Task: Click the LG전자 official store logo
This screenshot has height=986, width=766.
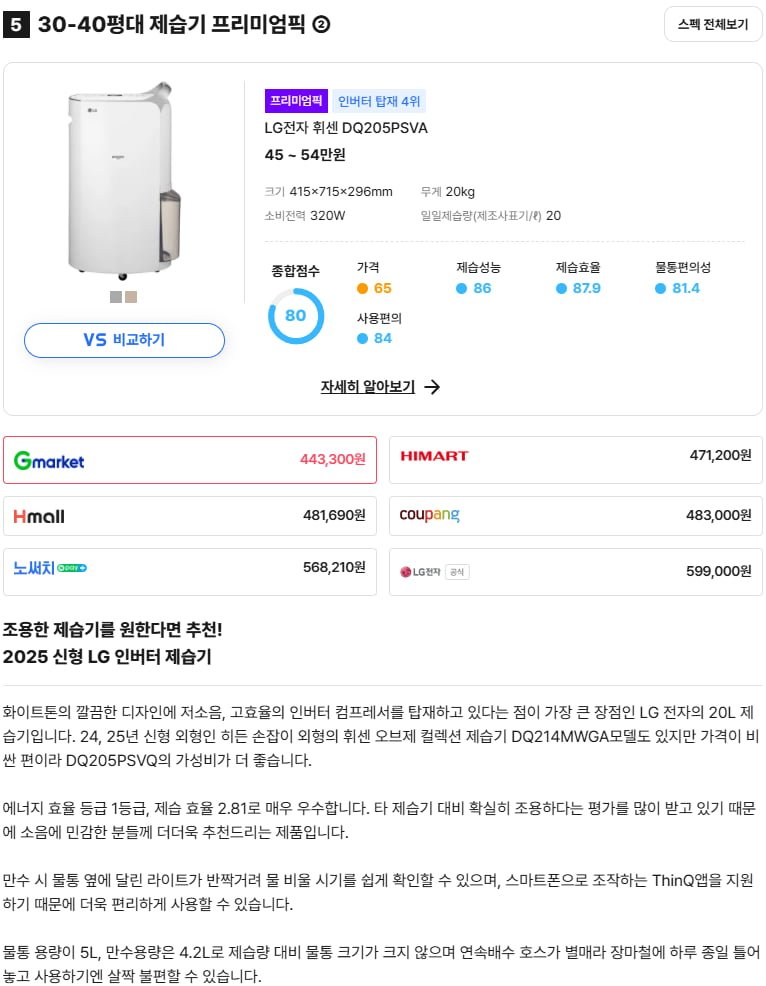Action: [x=434, y=571]
